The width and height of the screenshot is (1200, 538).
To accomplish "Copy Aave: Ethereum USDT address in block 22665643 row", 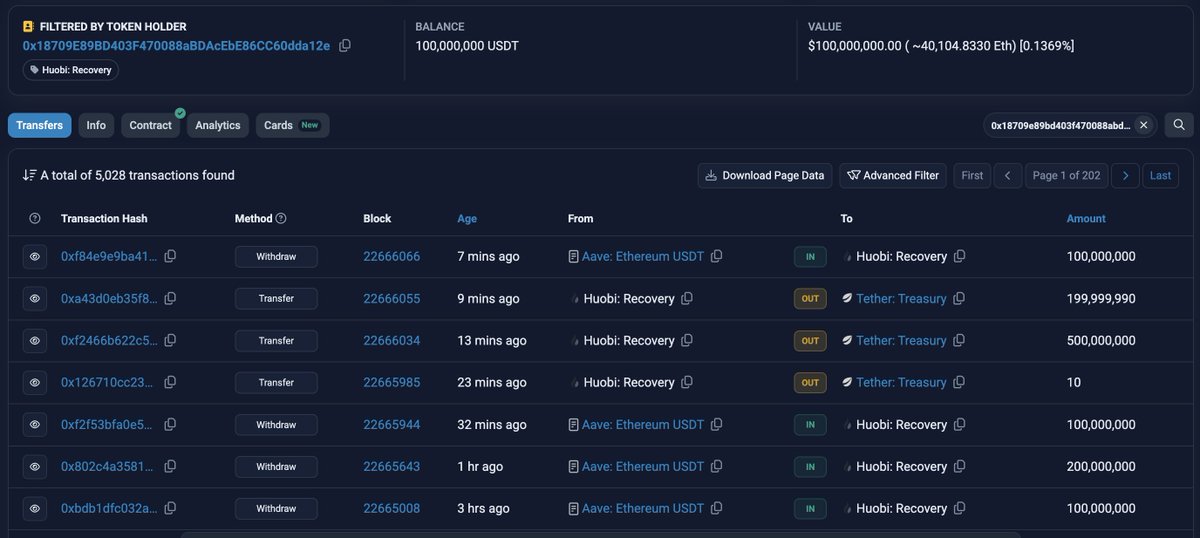I will pos(717,467).
